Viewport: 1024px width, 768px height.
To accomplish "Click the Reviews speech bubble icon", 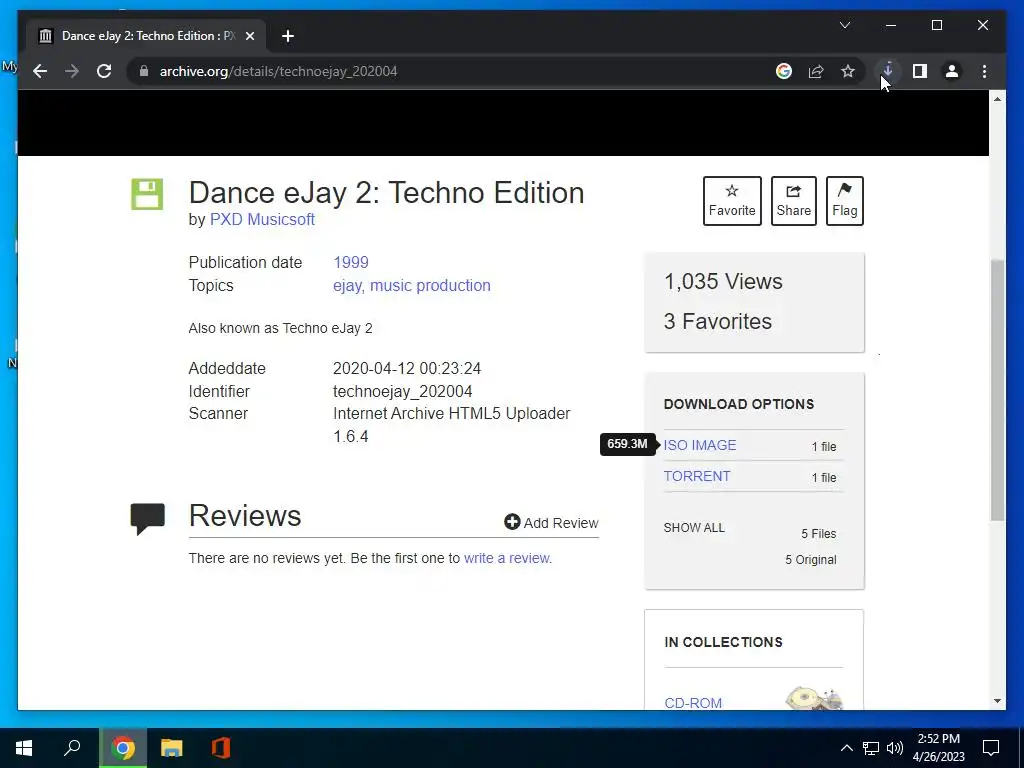I will (147, 519).
